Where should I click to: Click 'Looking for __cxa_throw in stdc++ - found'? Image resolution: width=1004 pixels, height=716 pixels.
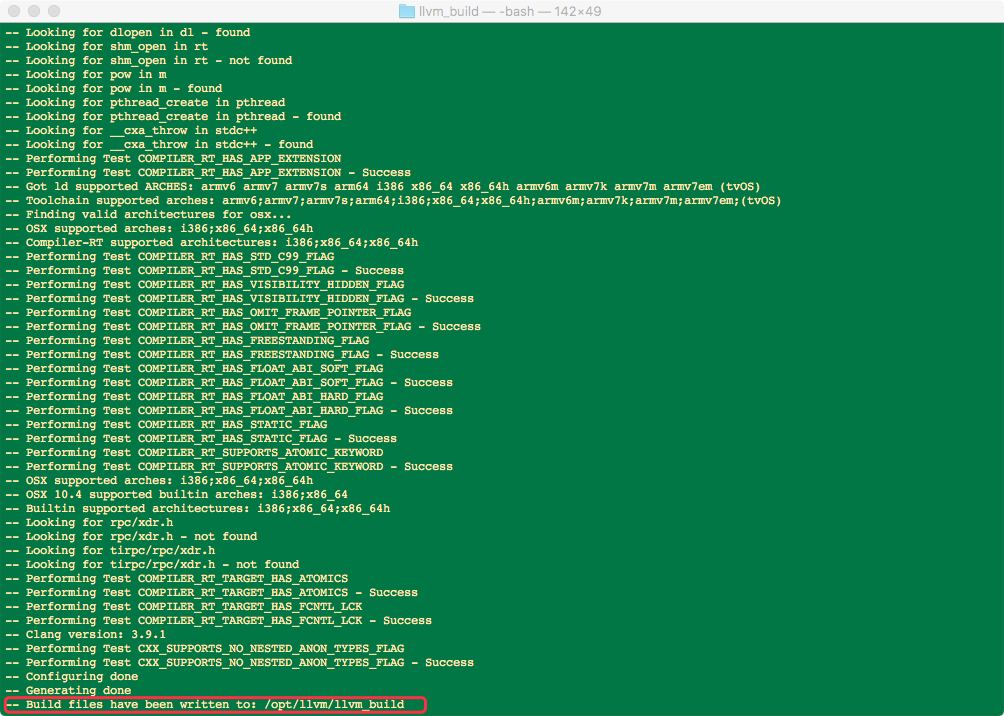click(x=159, y=145)
